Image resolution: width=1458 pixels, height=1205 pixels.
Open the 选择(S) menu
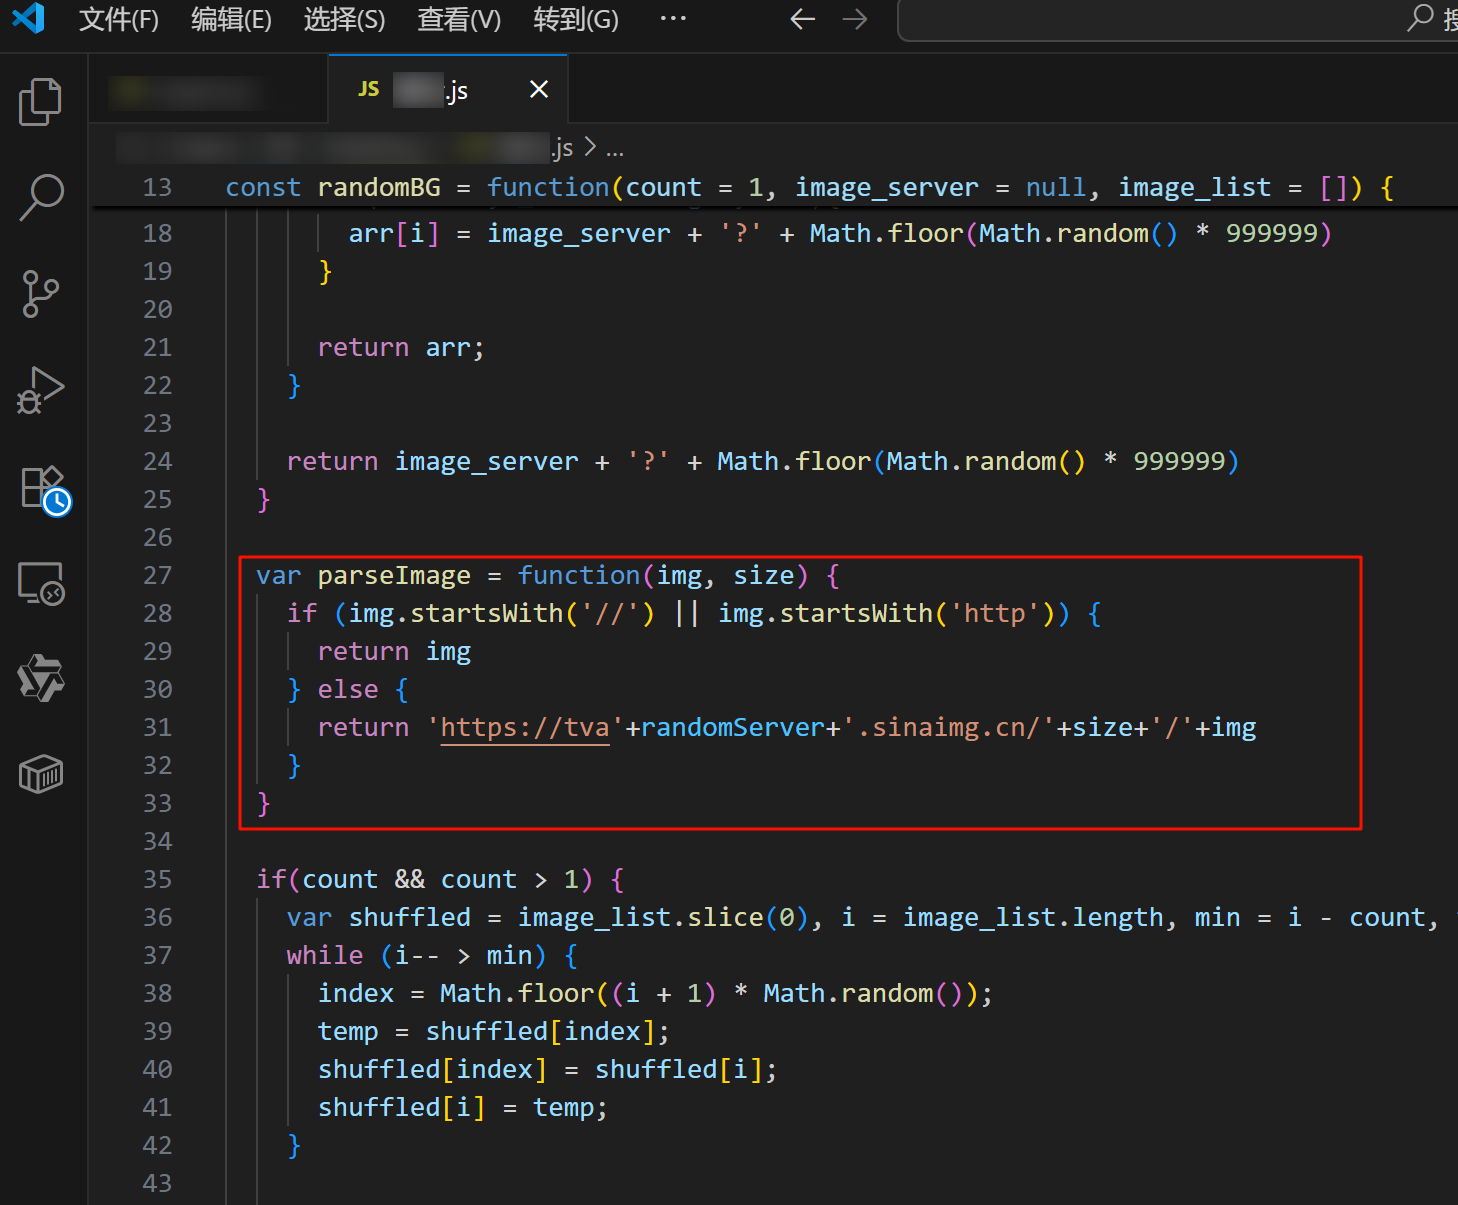(344, 19)
